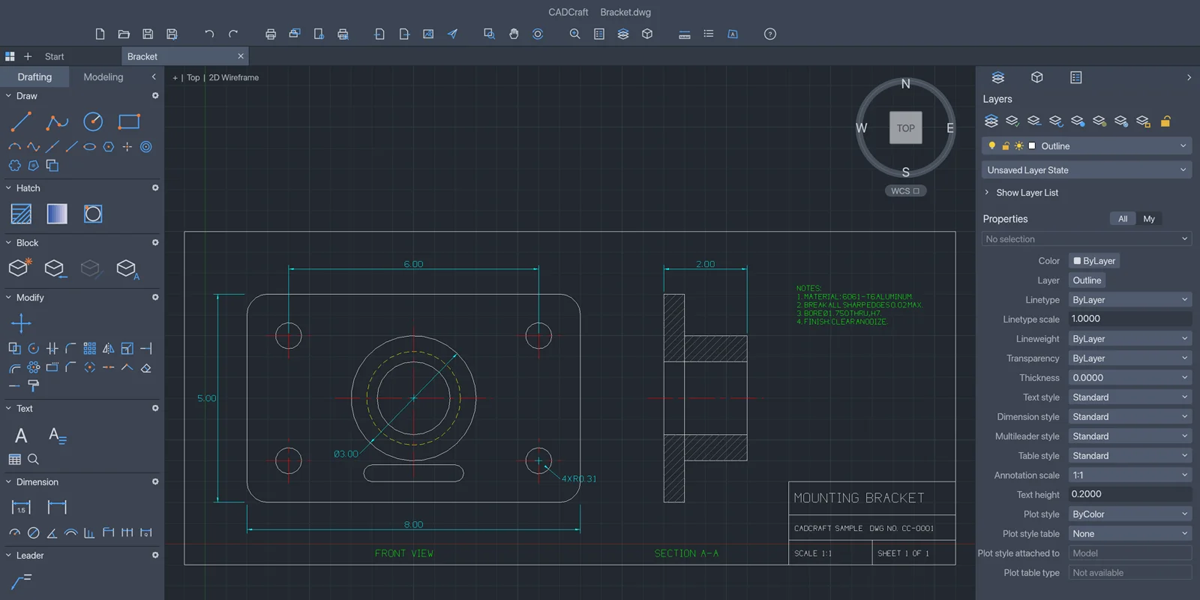Open the Linetype ByLayer dropdown
1200x600 pixels.
pos(1130,300)
